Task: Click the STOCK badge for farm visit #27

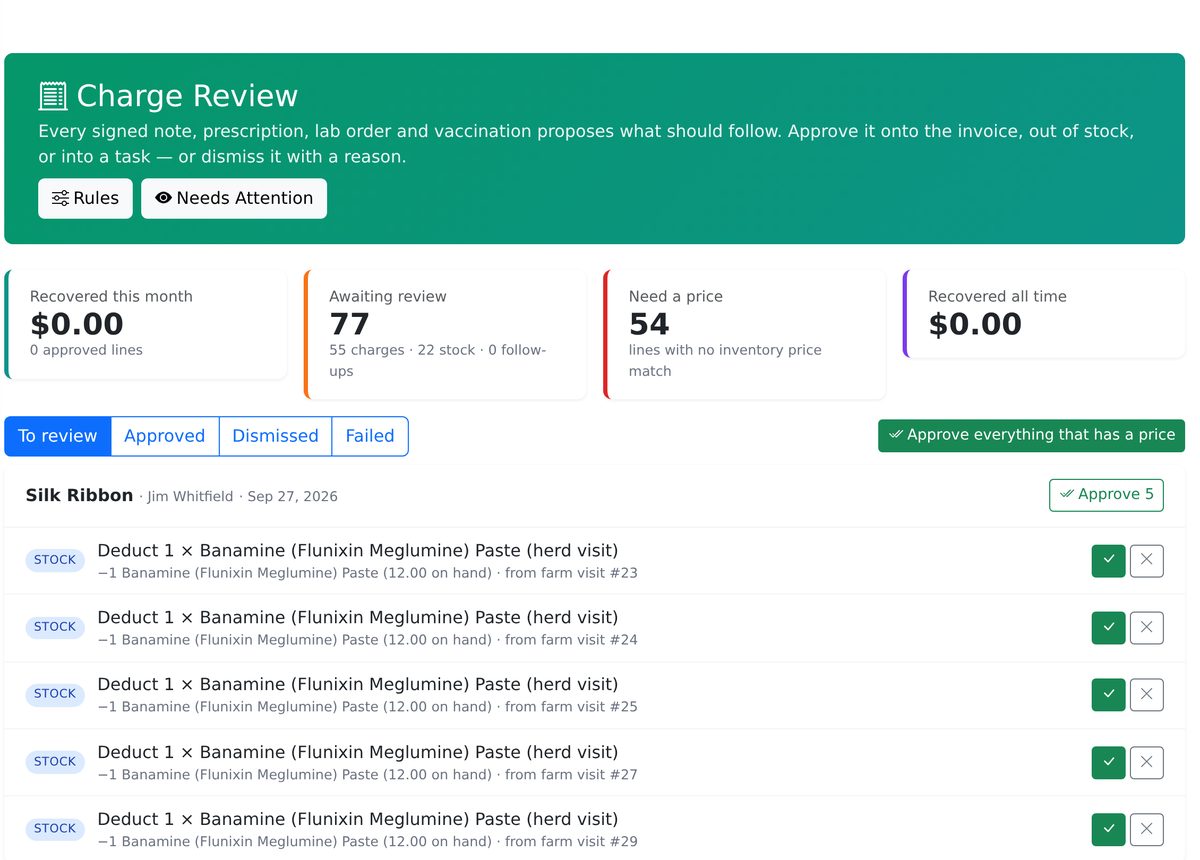Action: tap(55, 762)
